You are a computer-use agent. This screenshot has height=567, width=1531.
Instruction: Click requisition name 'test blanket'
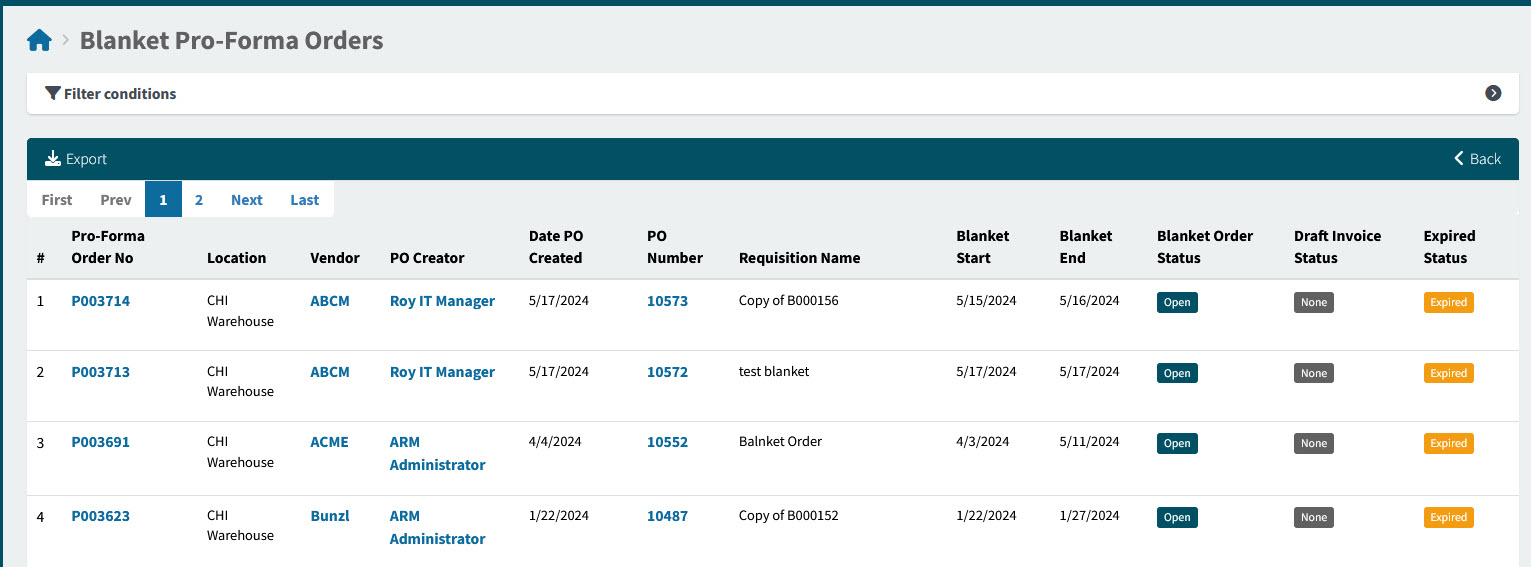tap(774, 371)
